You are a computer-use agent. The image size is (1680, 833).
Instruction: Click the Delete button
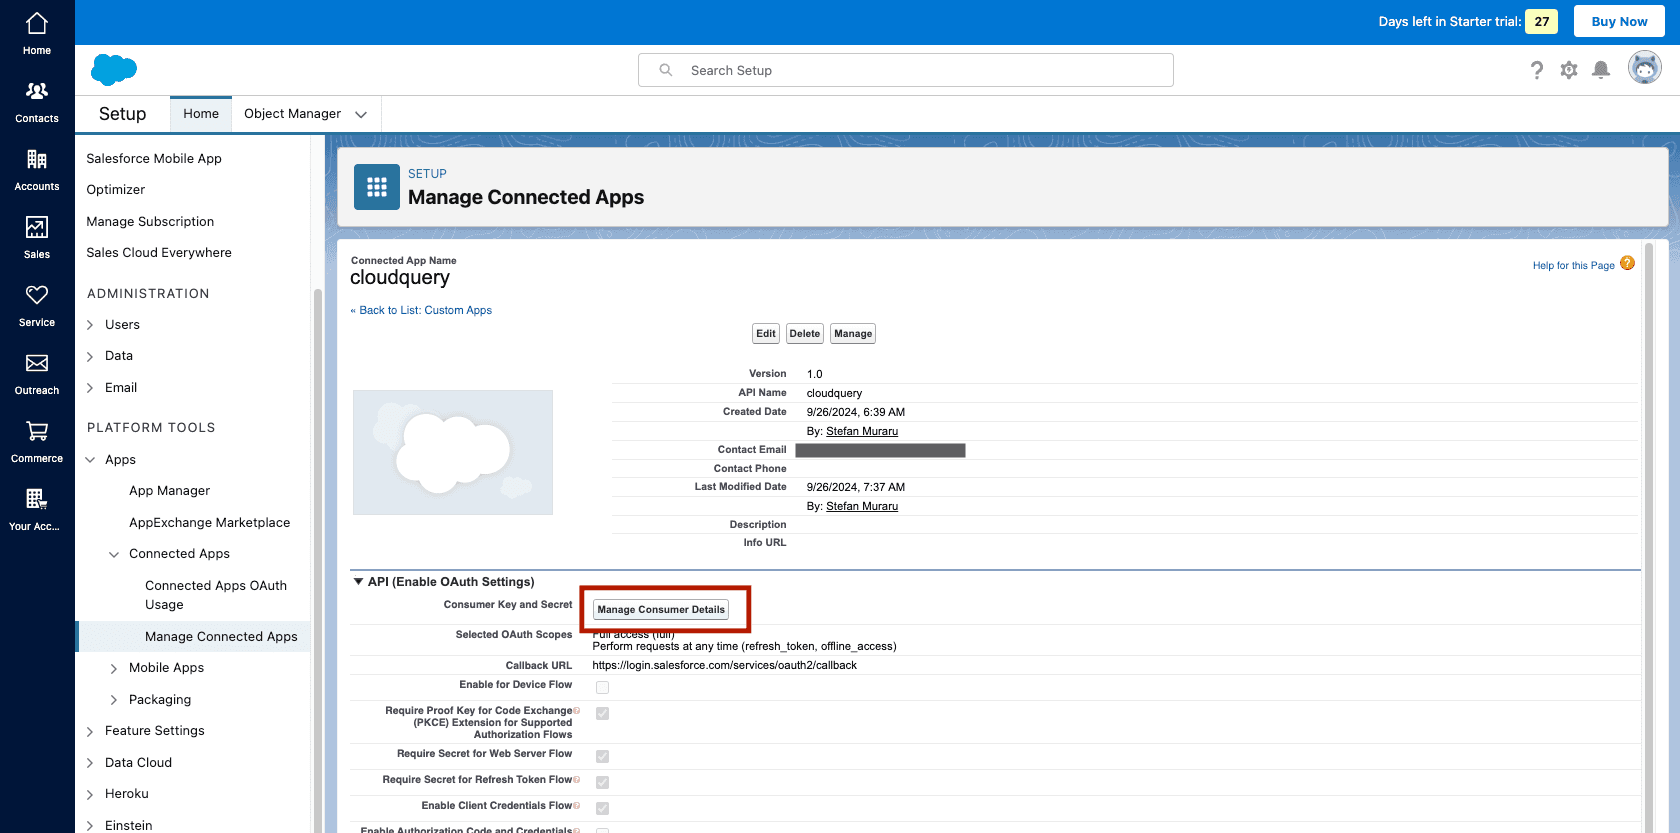804,333
